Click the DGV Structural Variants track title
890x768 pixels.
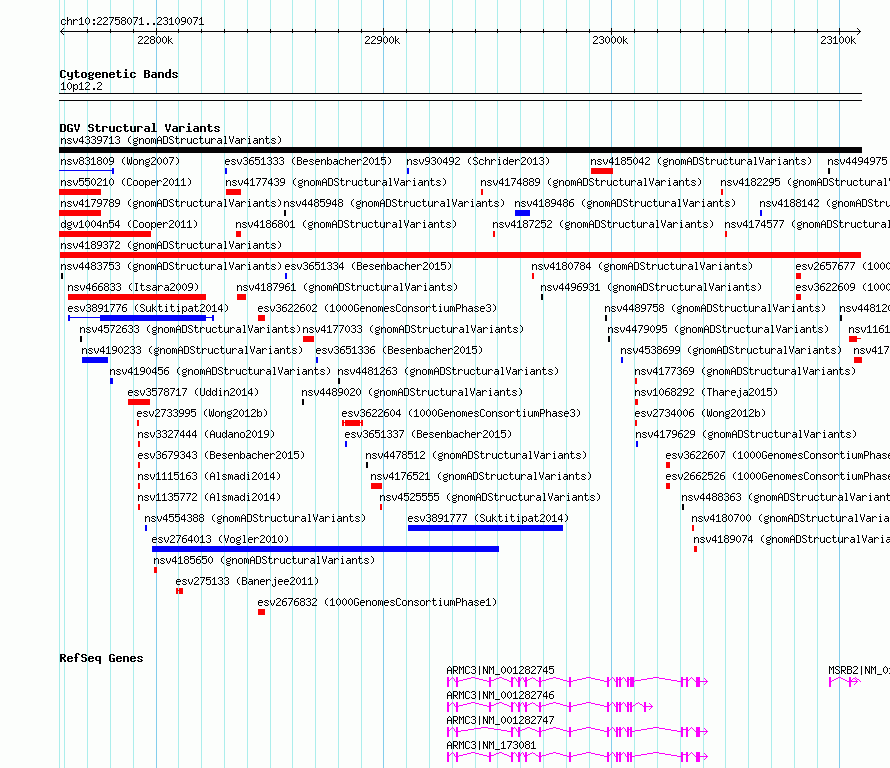[140, 128]
